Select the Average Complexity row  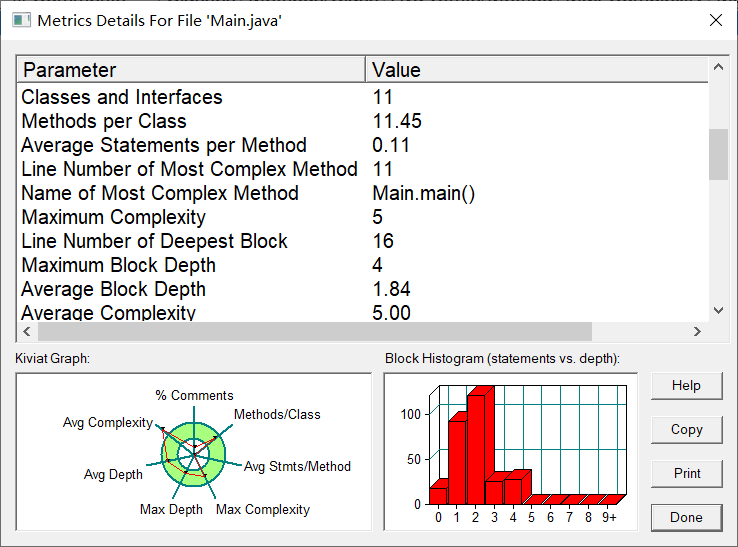point(362,312)
